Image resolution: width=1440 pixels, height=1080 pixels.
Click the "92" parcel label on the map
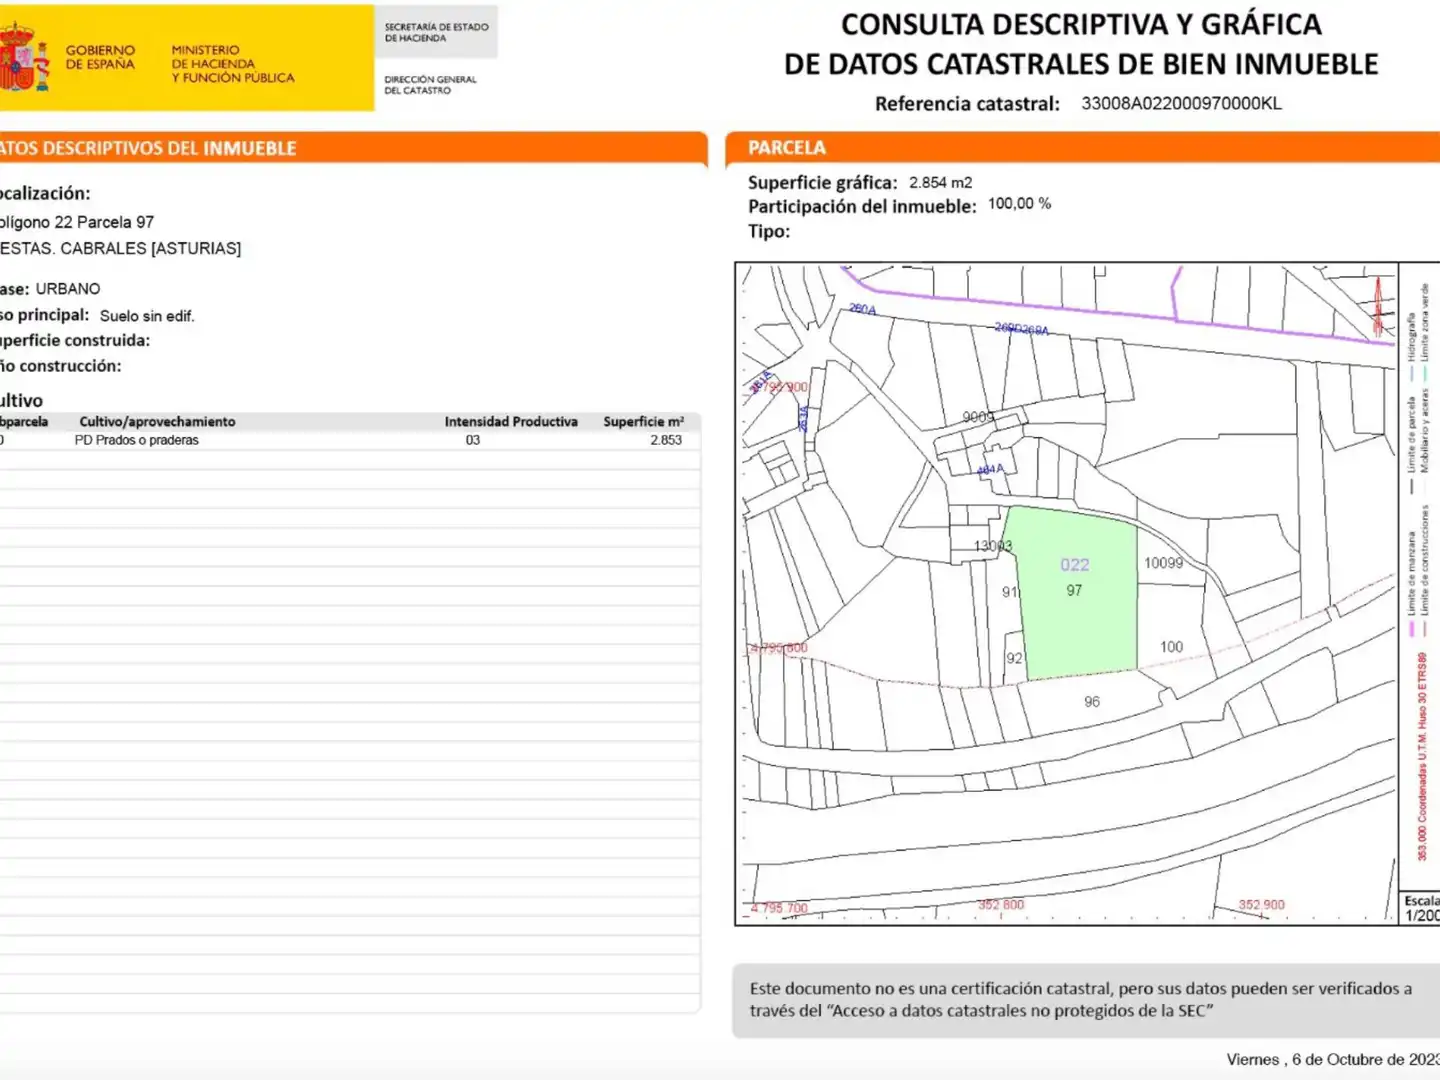[x=1014, y=658]
